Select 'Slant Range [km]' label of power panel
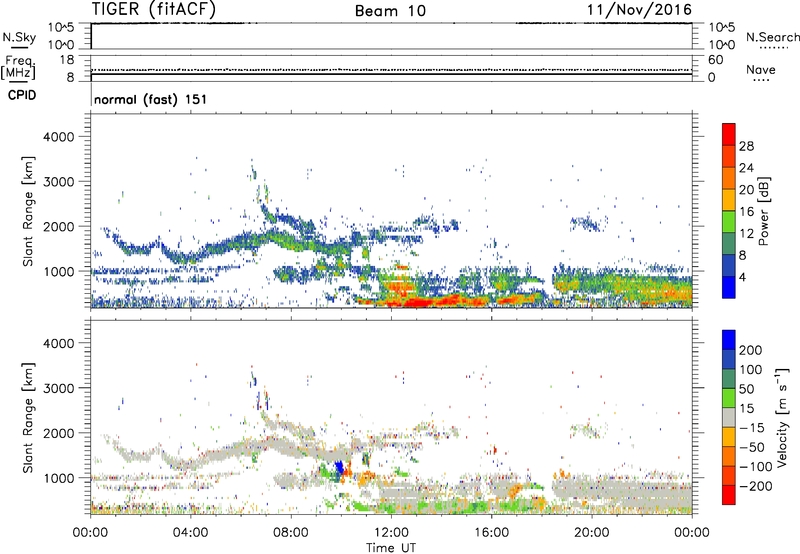800x554 pixels. click(28, 211)
